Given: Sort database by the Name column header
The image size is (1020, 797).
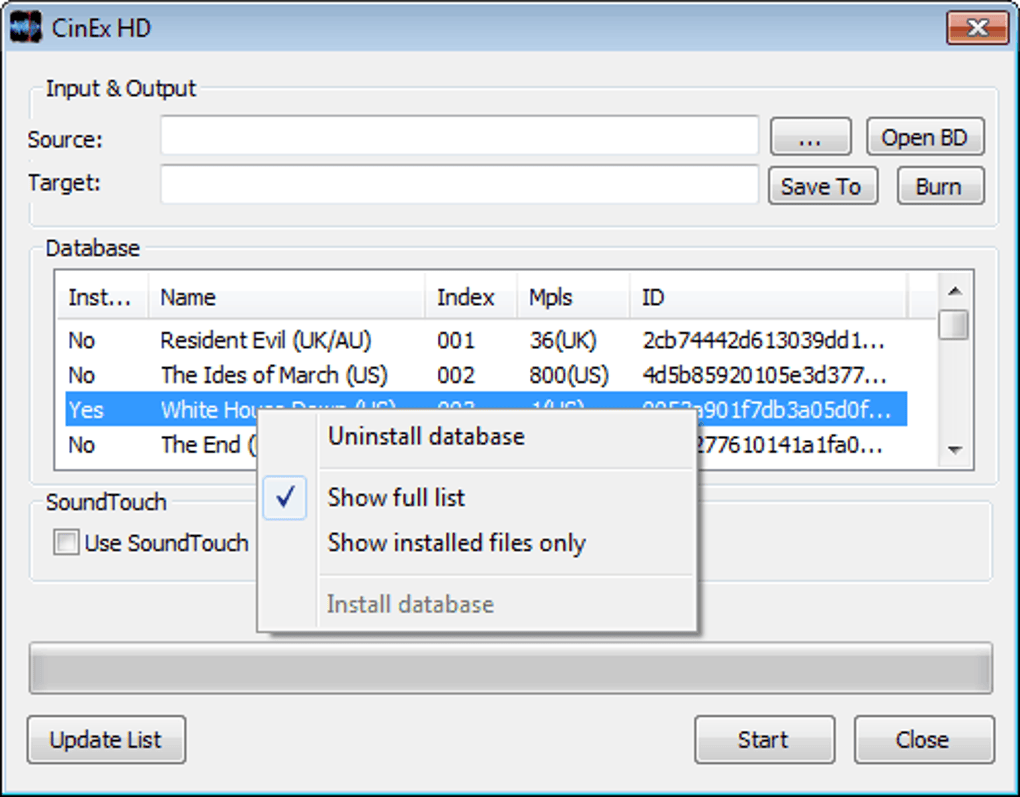Looking at the screenshot, I should point(287,297).
